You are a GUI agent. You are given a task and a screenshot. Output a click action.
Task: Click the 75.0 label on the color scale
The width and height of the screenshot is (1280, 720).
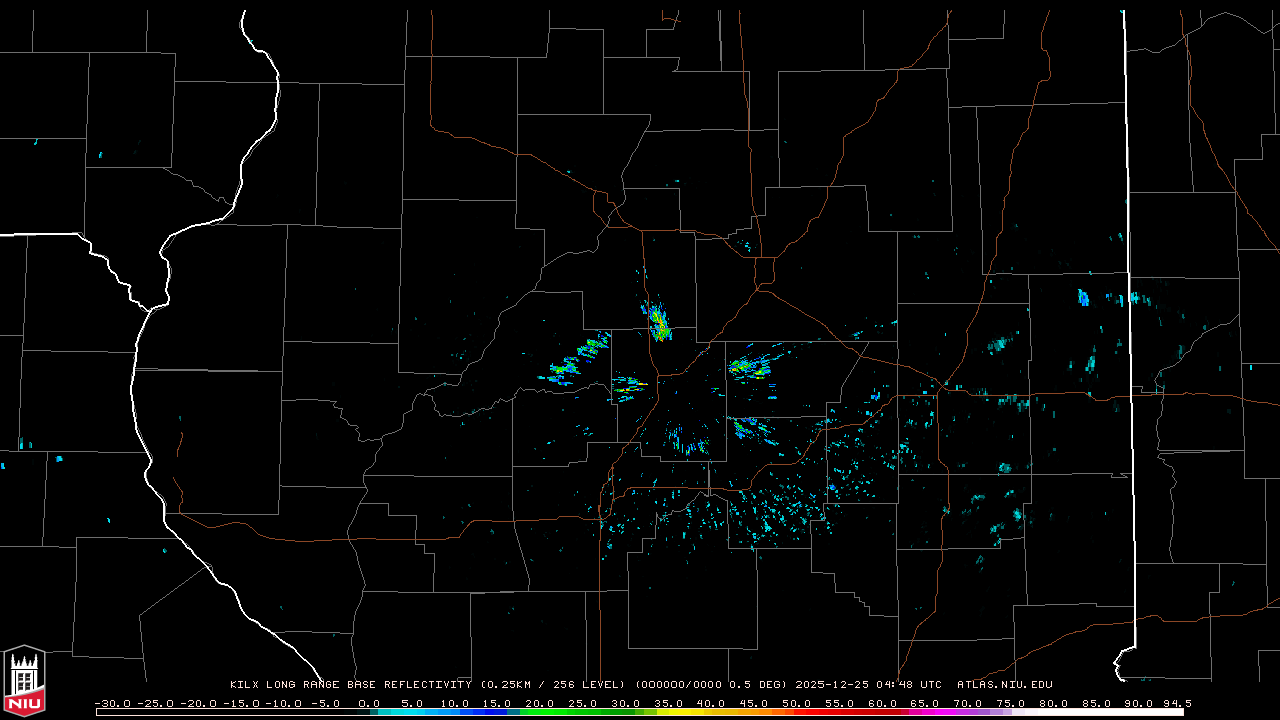[1010, 703]
